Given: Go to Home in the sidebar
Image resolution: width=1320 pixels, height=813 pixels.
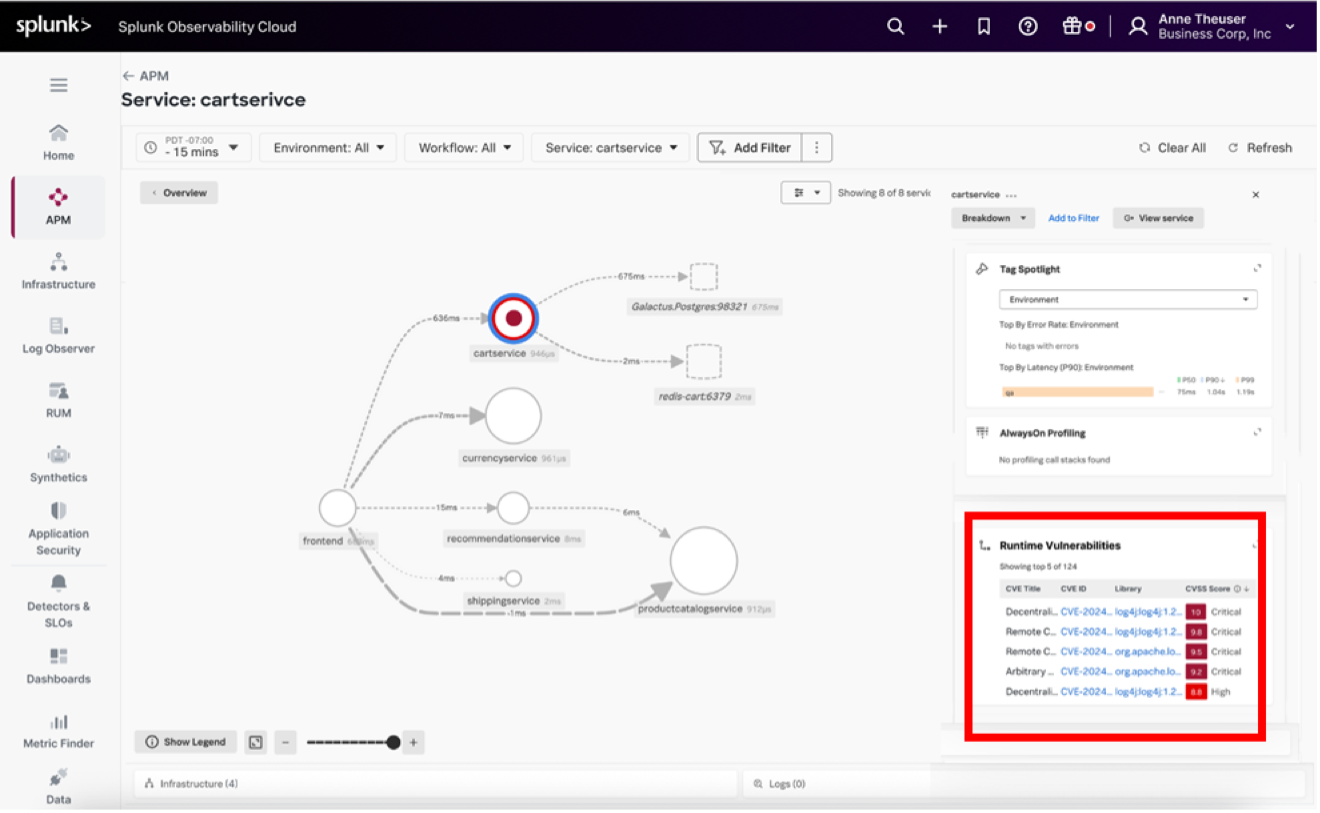Looking at the screenshot, I should (x=58, y=142).
